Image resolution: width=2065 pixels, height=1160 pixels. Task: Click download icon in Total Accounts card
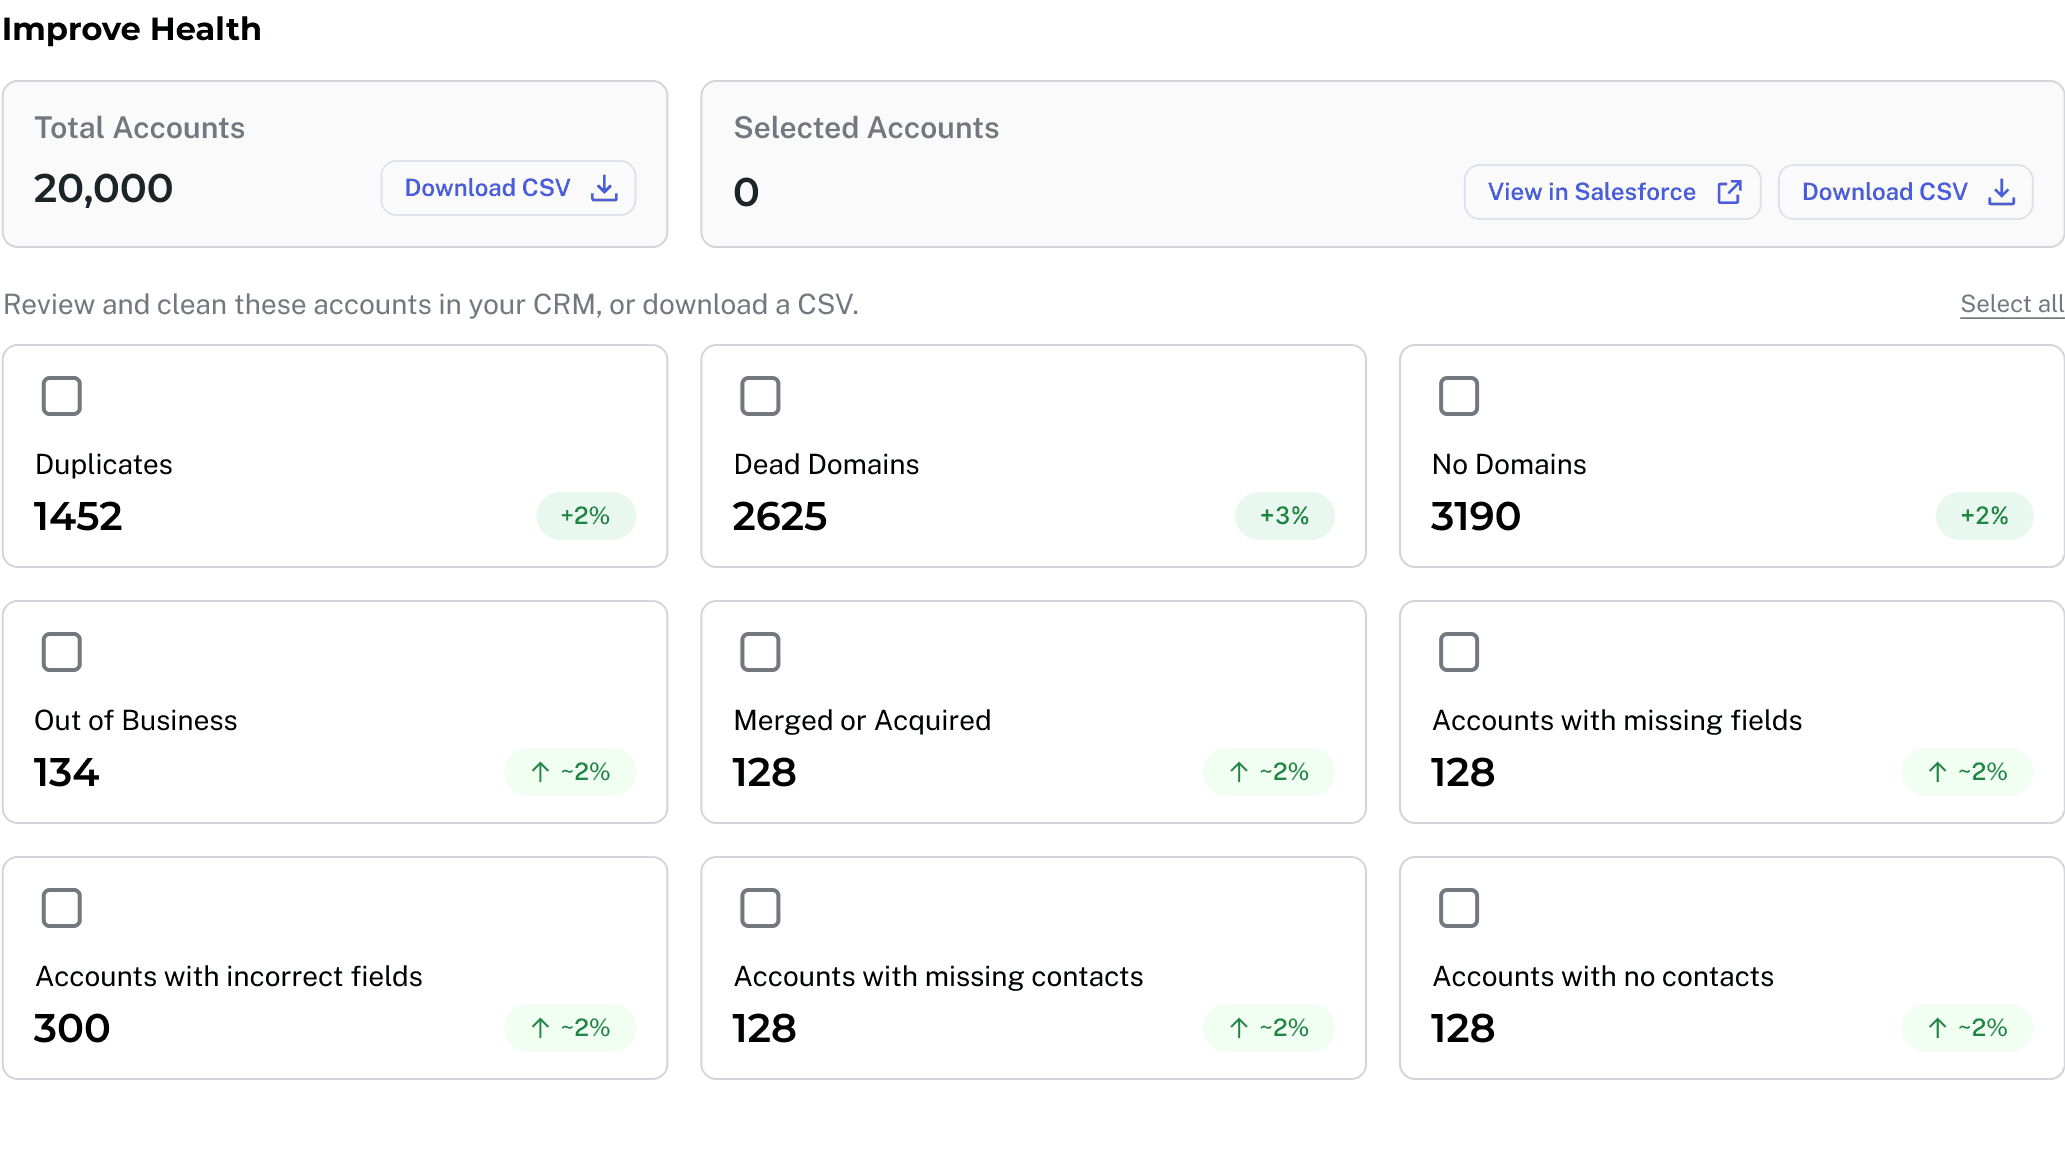(604, 188)
